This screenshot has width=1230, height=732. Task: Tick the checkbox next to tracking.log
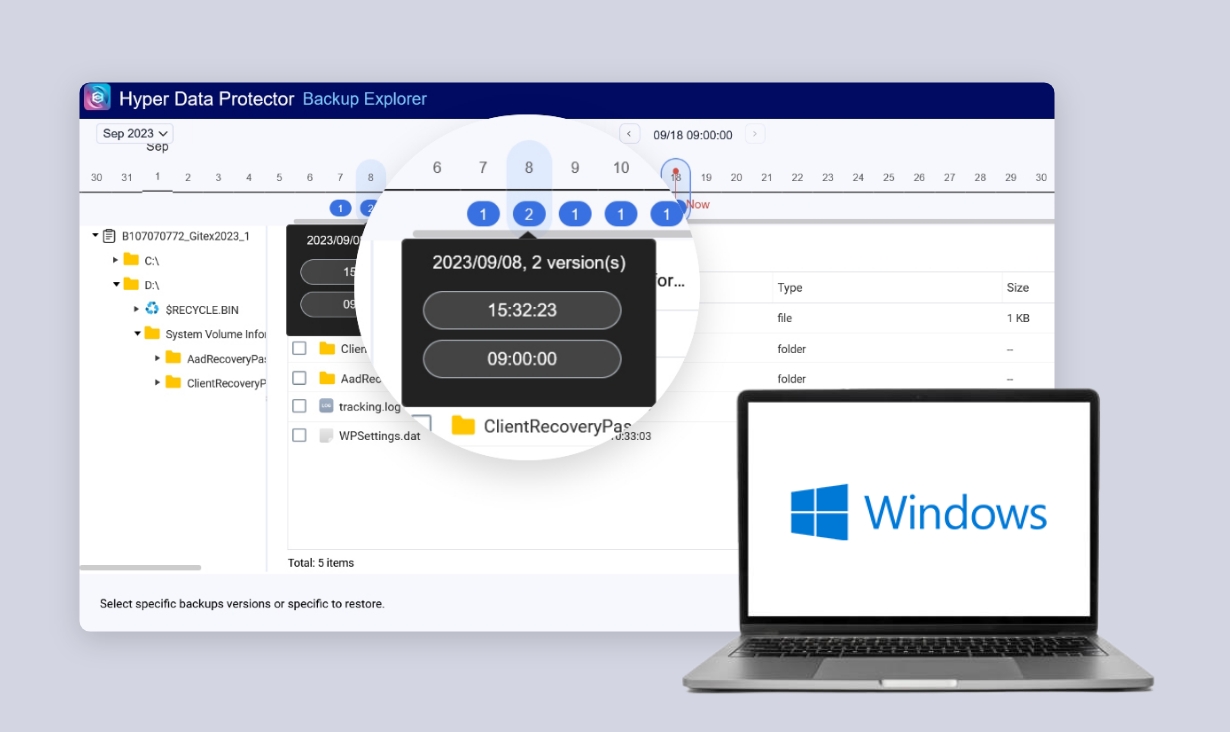pyautogui.click(x=299, y=406)
